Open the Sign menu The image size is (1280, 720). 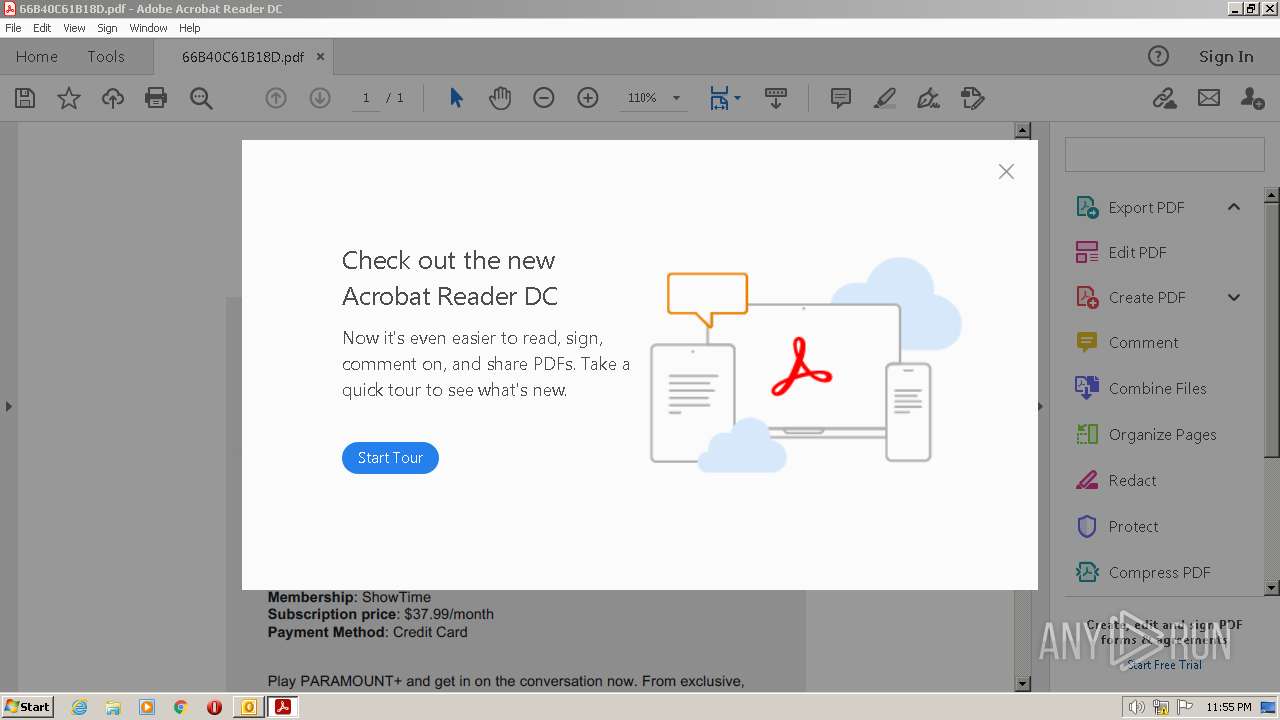pos(107,28)
